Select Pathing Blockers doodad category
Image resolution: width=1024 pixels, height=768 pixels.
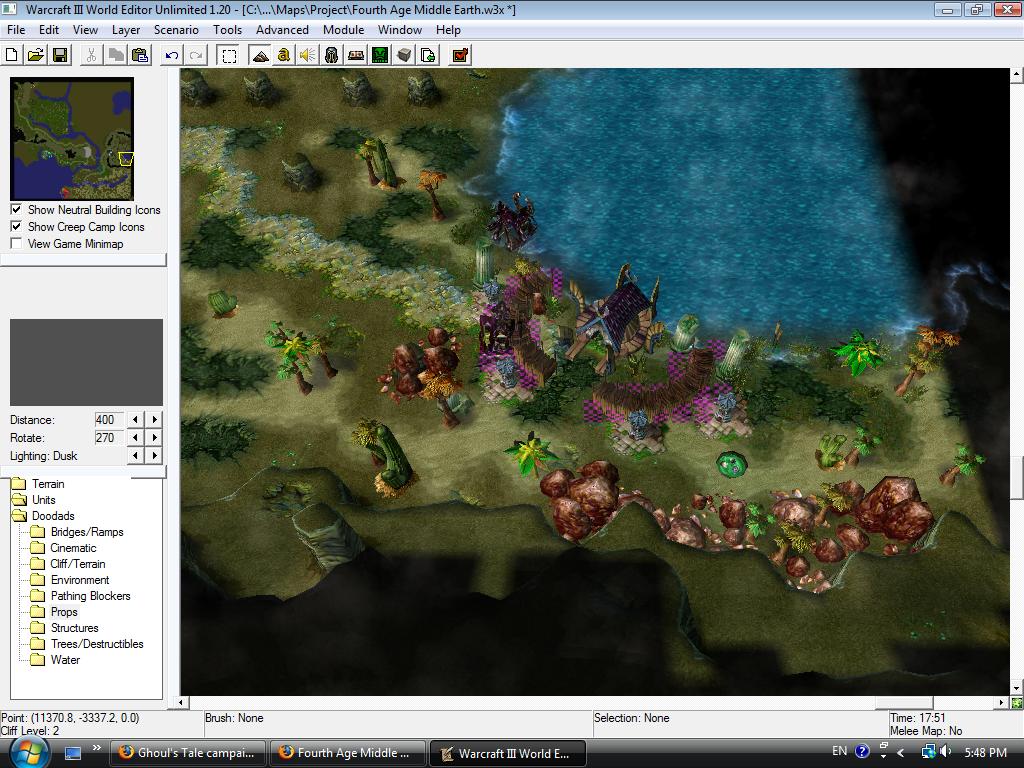[90, 596]
